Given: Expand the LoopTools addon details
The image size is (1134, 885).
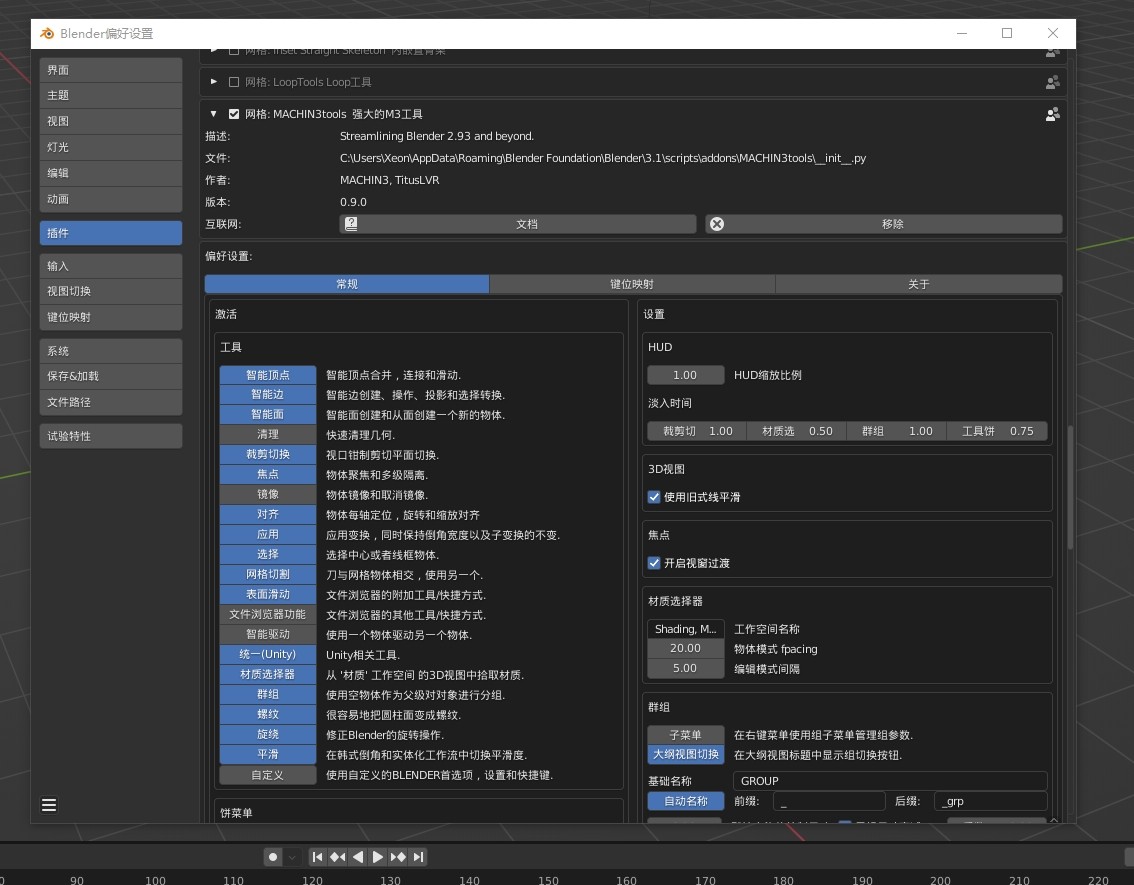Looking at the screenshot, I should [213, 82].
